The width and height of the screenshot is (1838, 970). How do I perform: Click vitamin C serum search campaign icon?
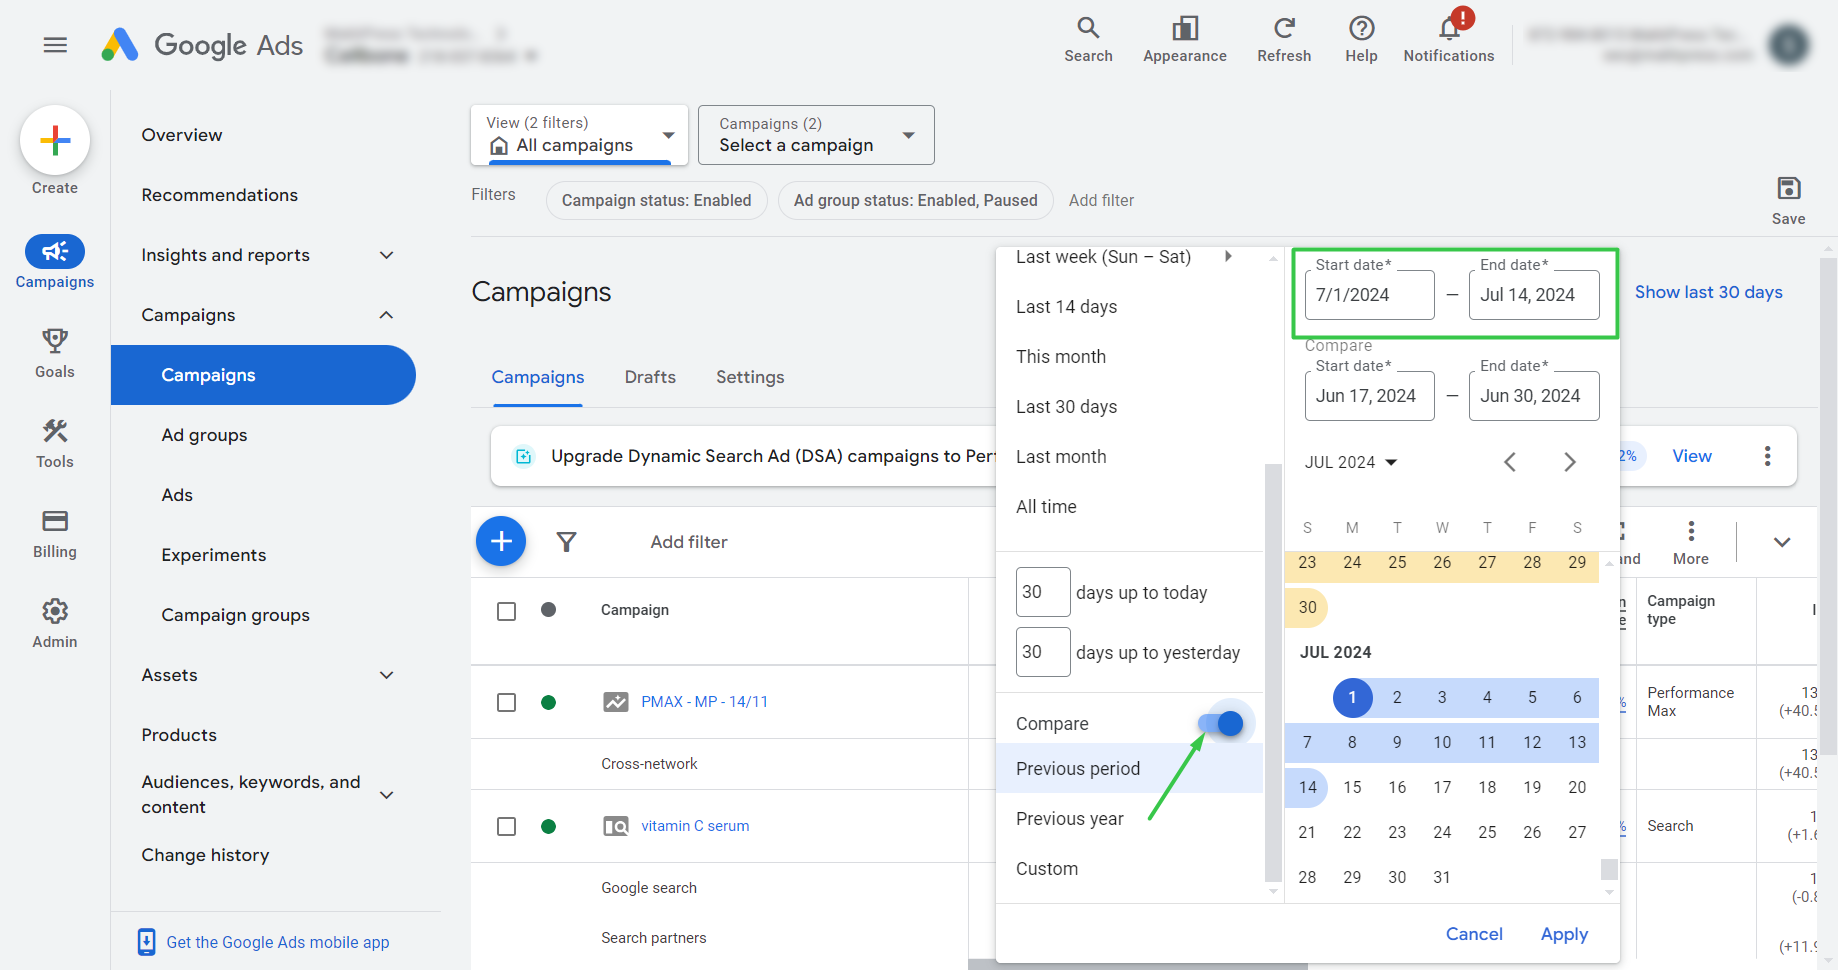pyautogui.click(x=616, y=826)
